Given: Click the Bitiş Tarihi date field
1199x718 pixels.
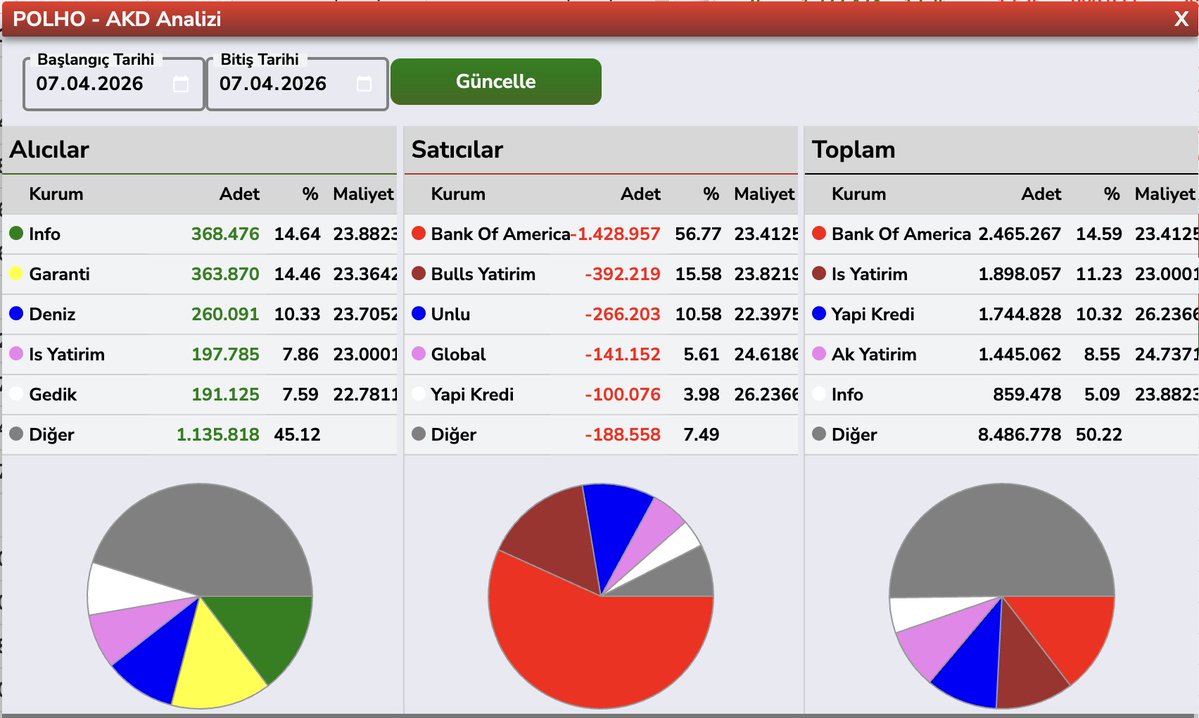Looking at the screenshot, I should [297, 84].
